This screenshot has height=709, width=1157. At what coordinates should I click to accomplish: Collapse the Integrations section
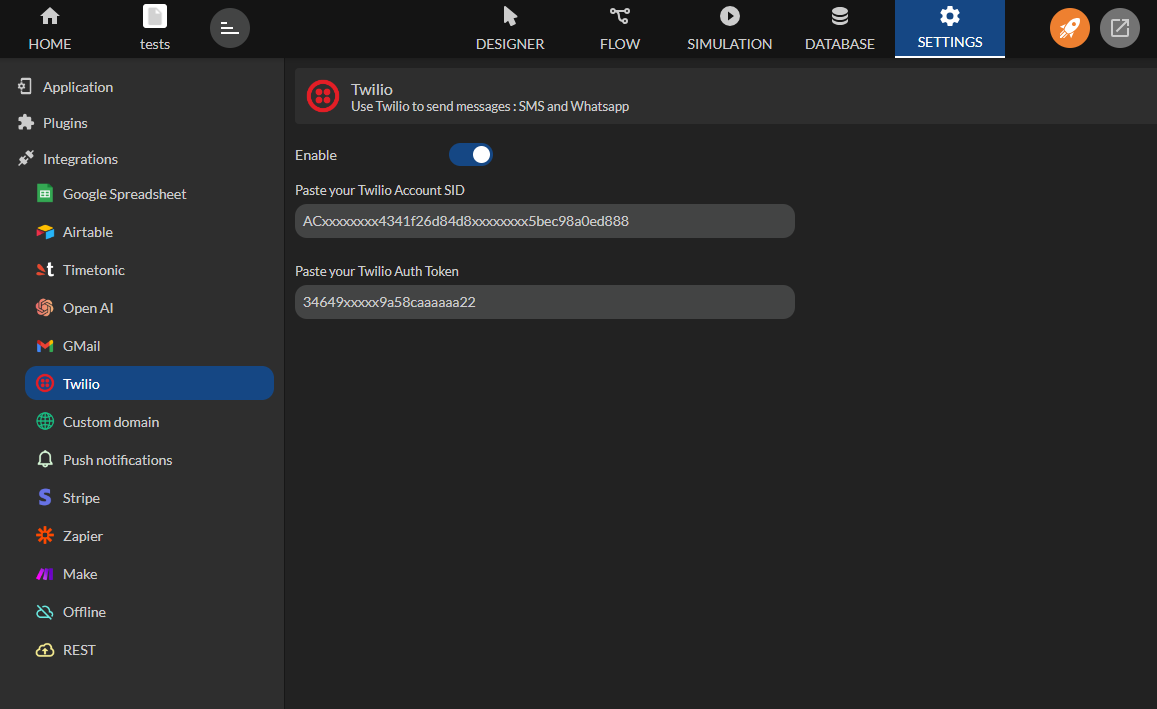(x=80, y=159)
